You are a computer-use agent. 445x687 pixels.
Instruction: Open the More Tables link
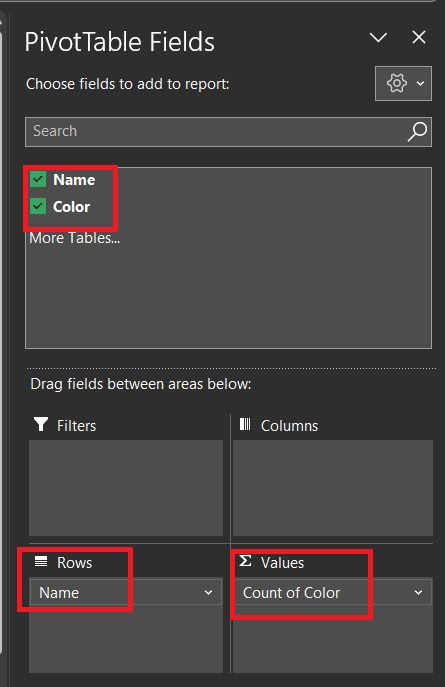point(74,238)
